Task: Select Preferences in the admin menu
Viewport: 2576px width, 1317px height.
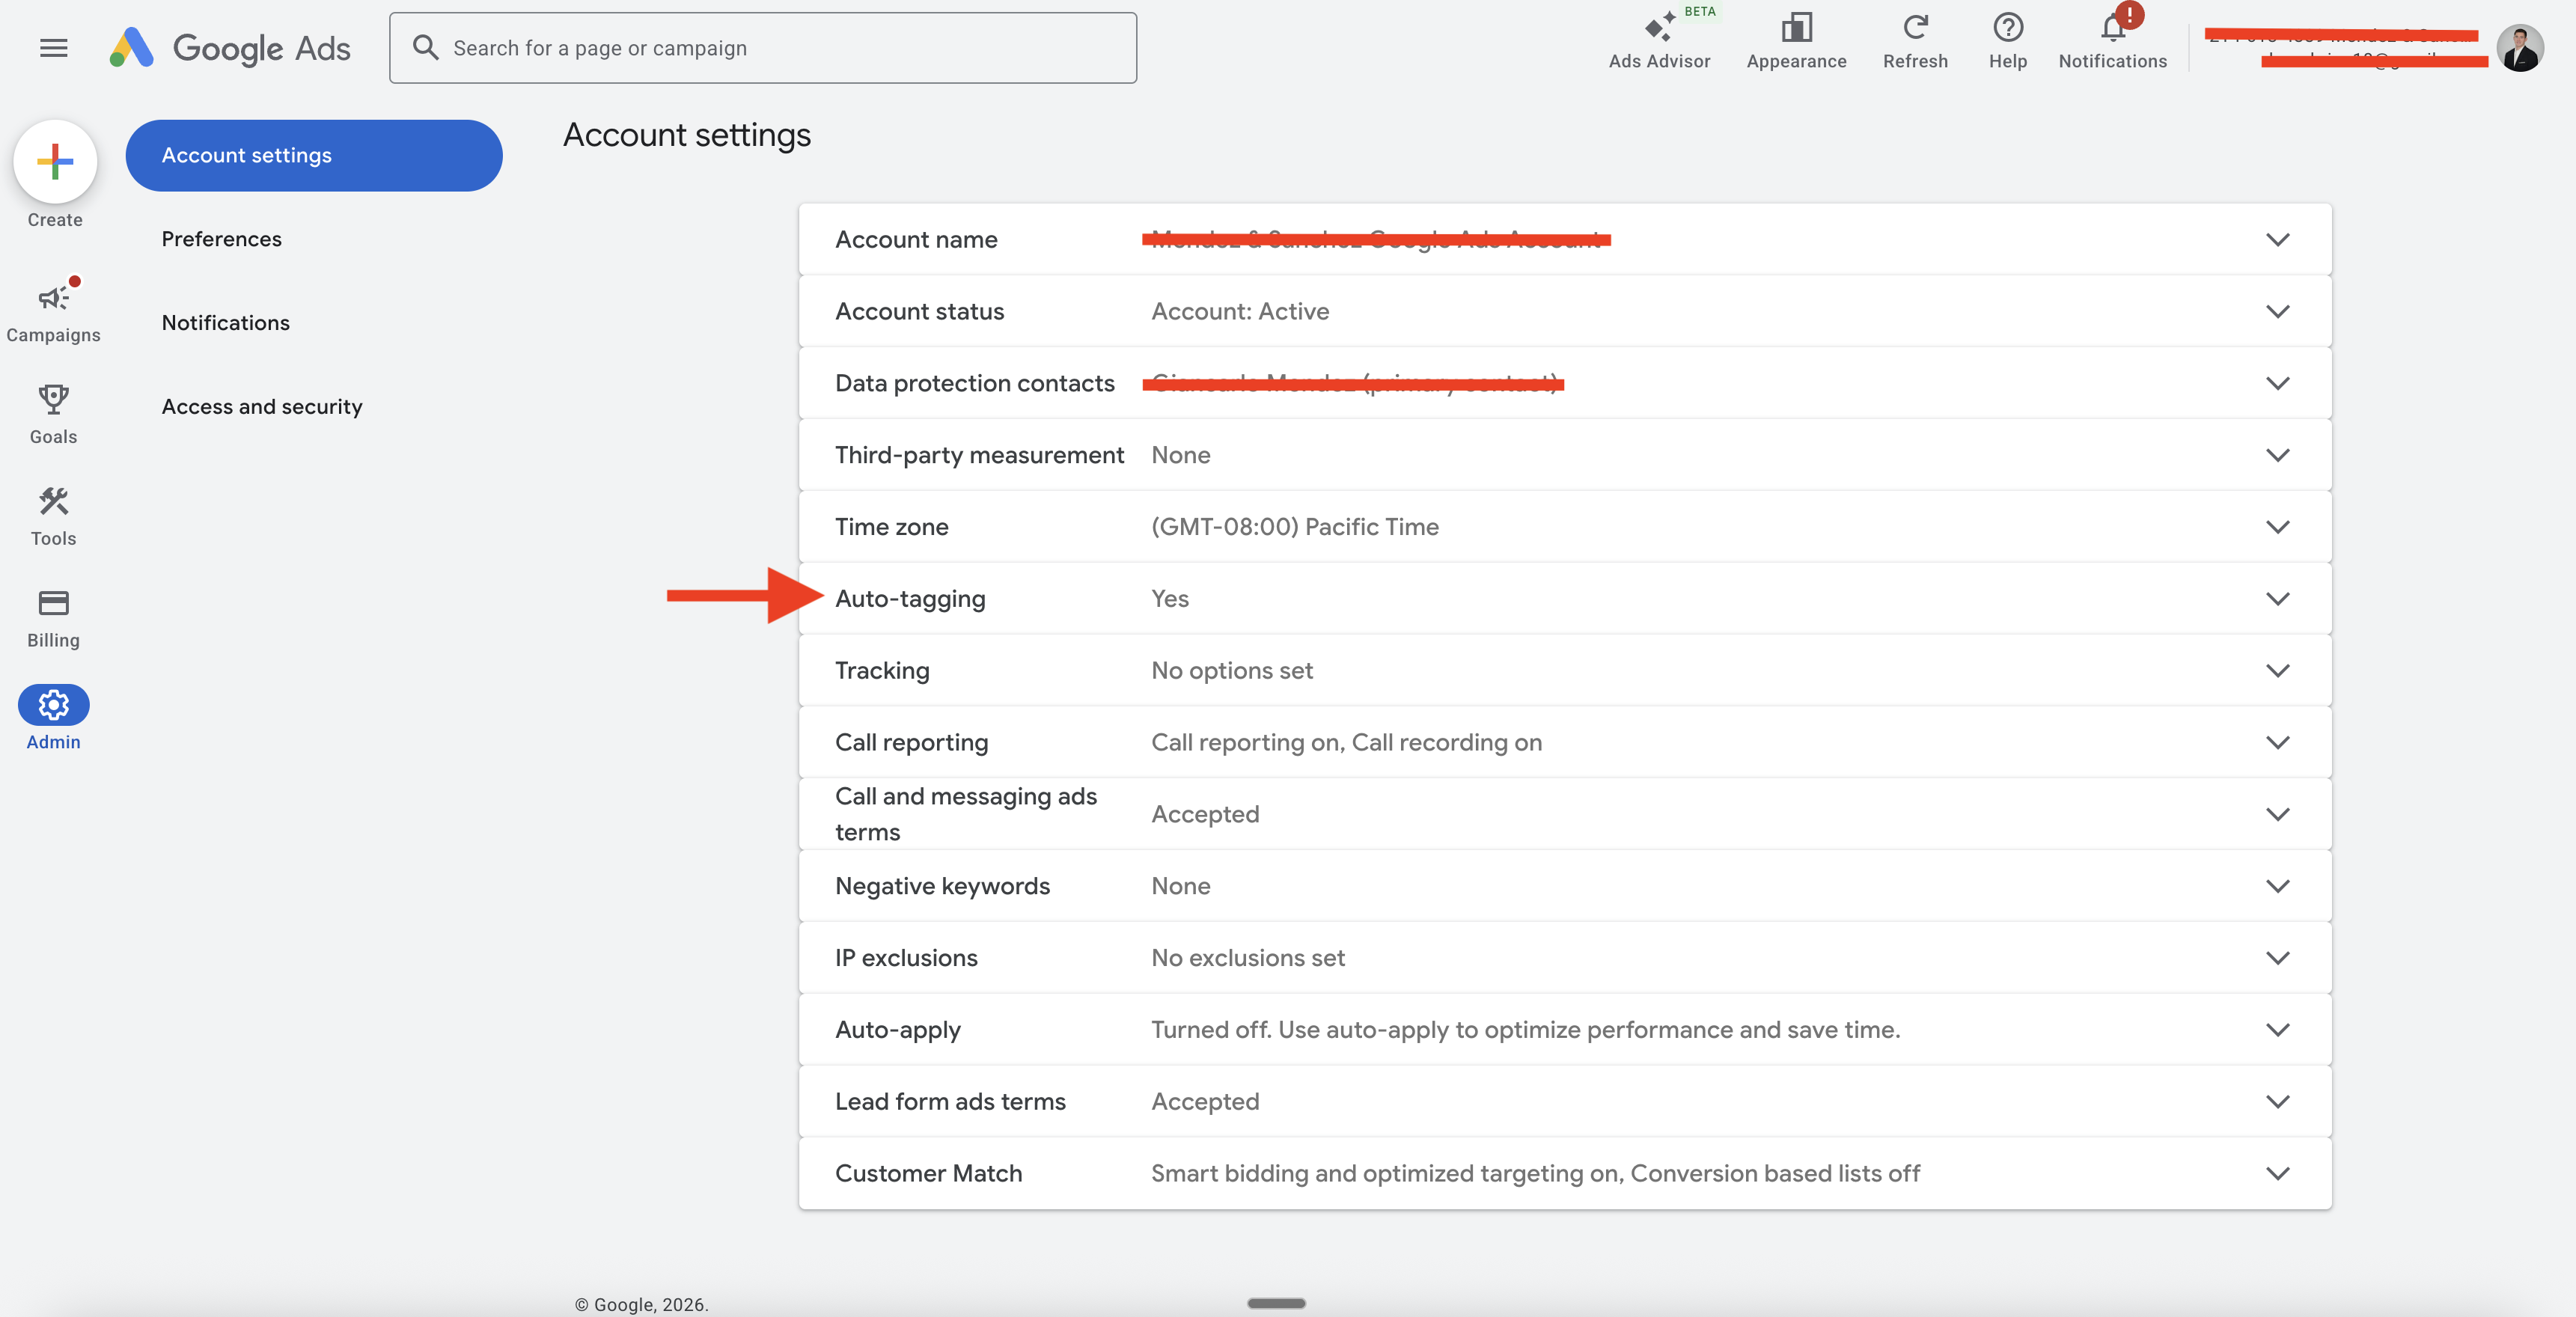Action: [x=222, y=239]
